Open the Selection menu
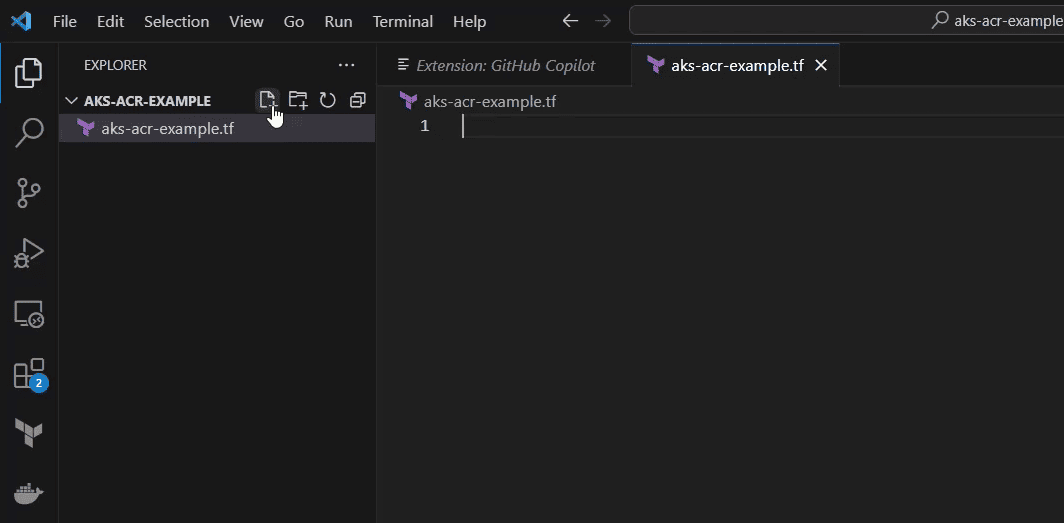Screen dimensions: 1064x523 (x=177, y=21)
